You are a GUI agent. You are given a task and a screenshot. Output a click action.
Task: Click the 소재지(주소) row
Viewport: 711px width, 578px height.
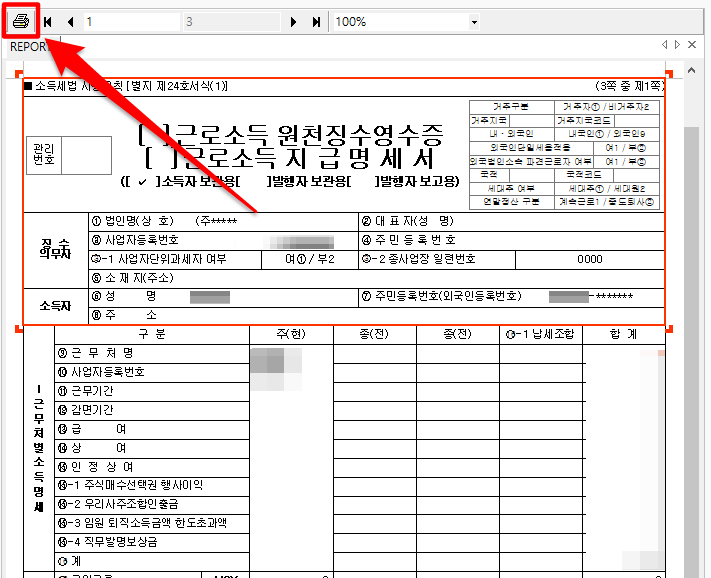click(376, 278)
